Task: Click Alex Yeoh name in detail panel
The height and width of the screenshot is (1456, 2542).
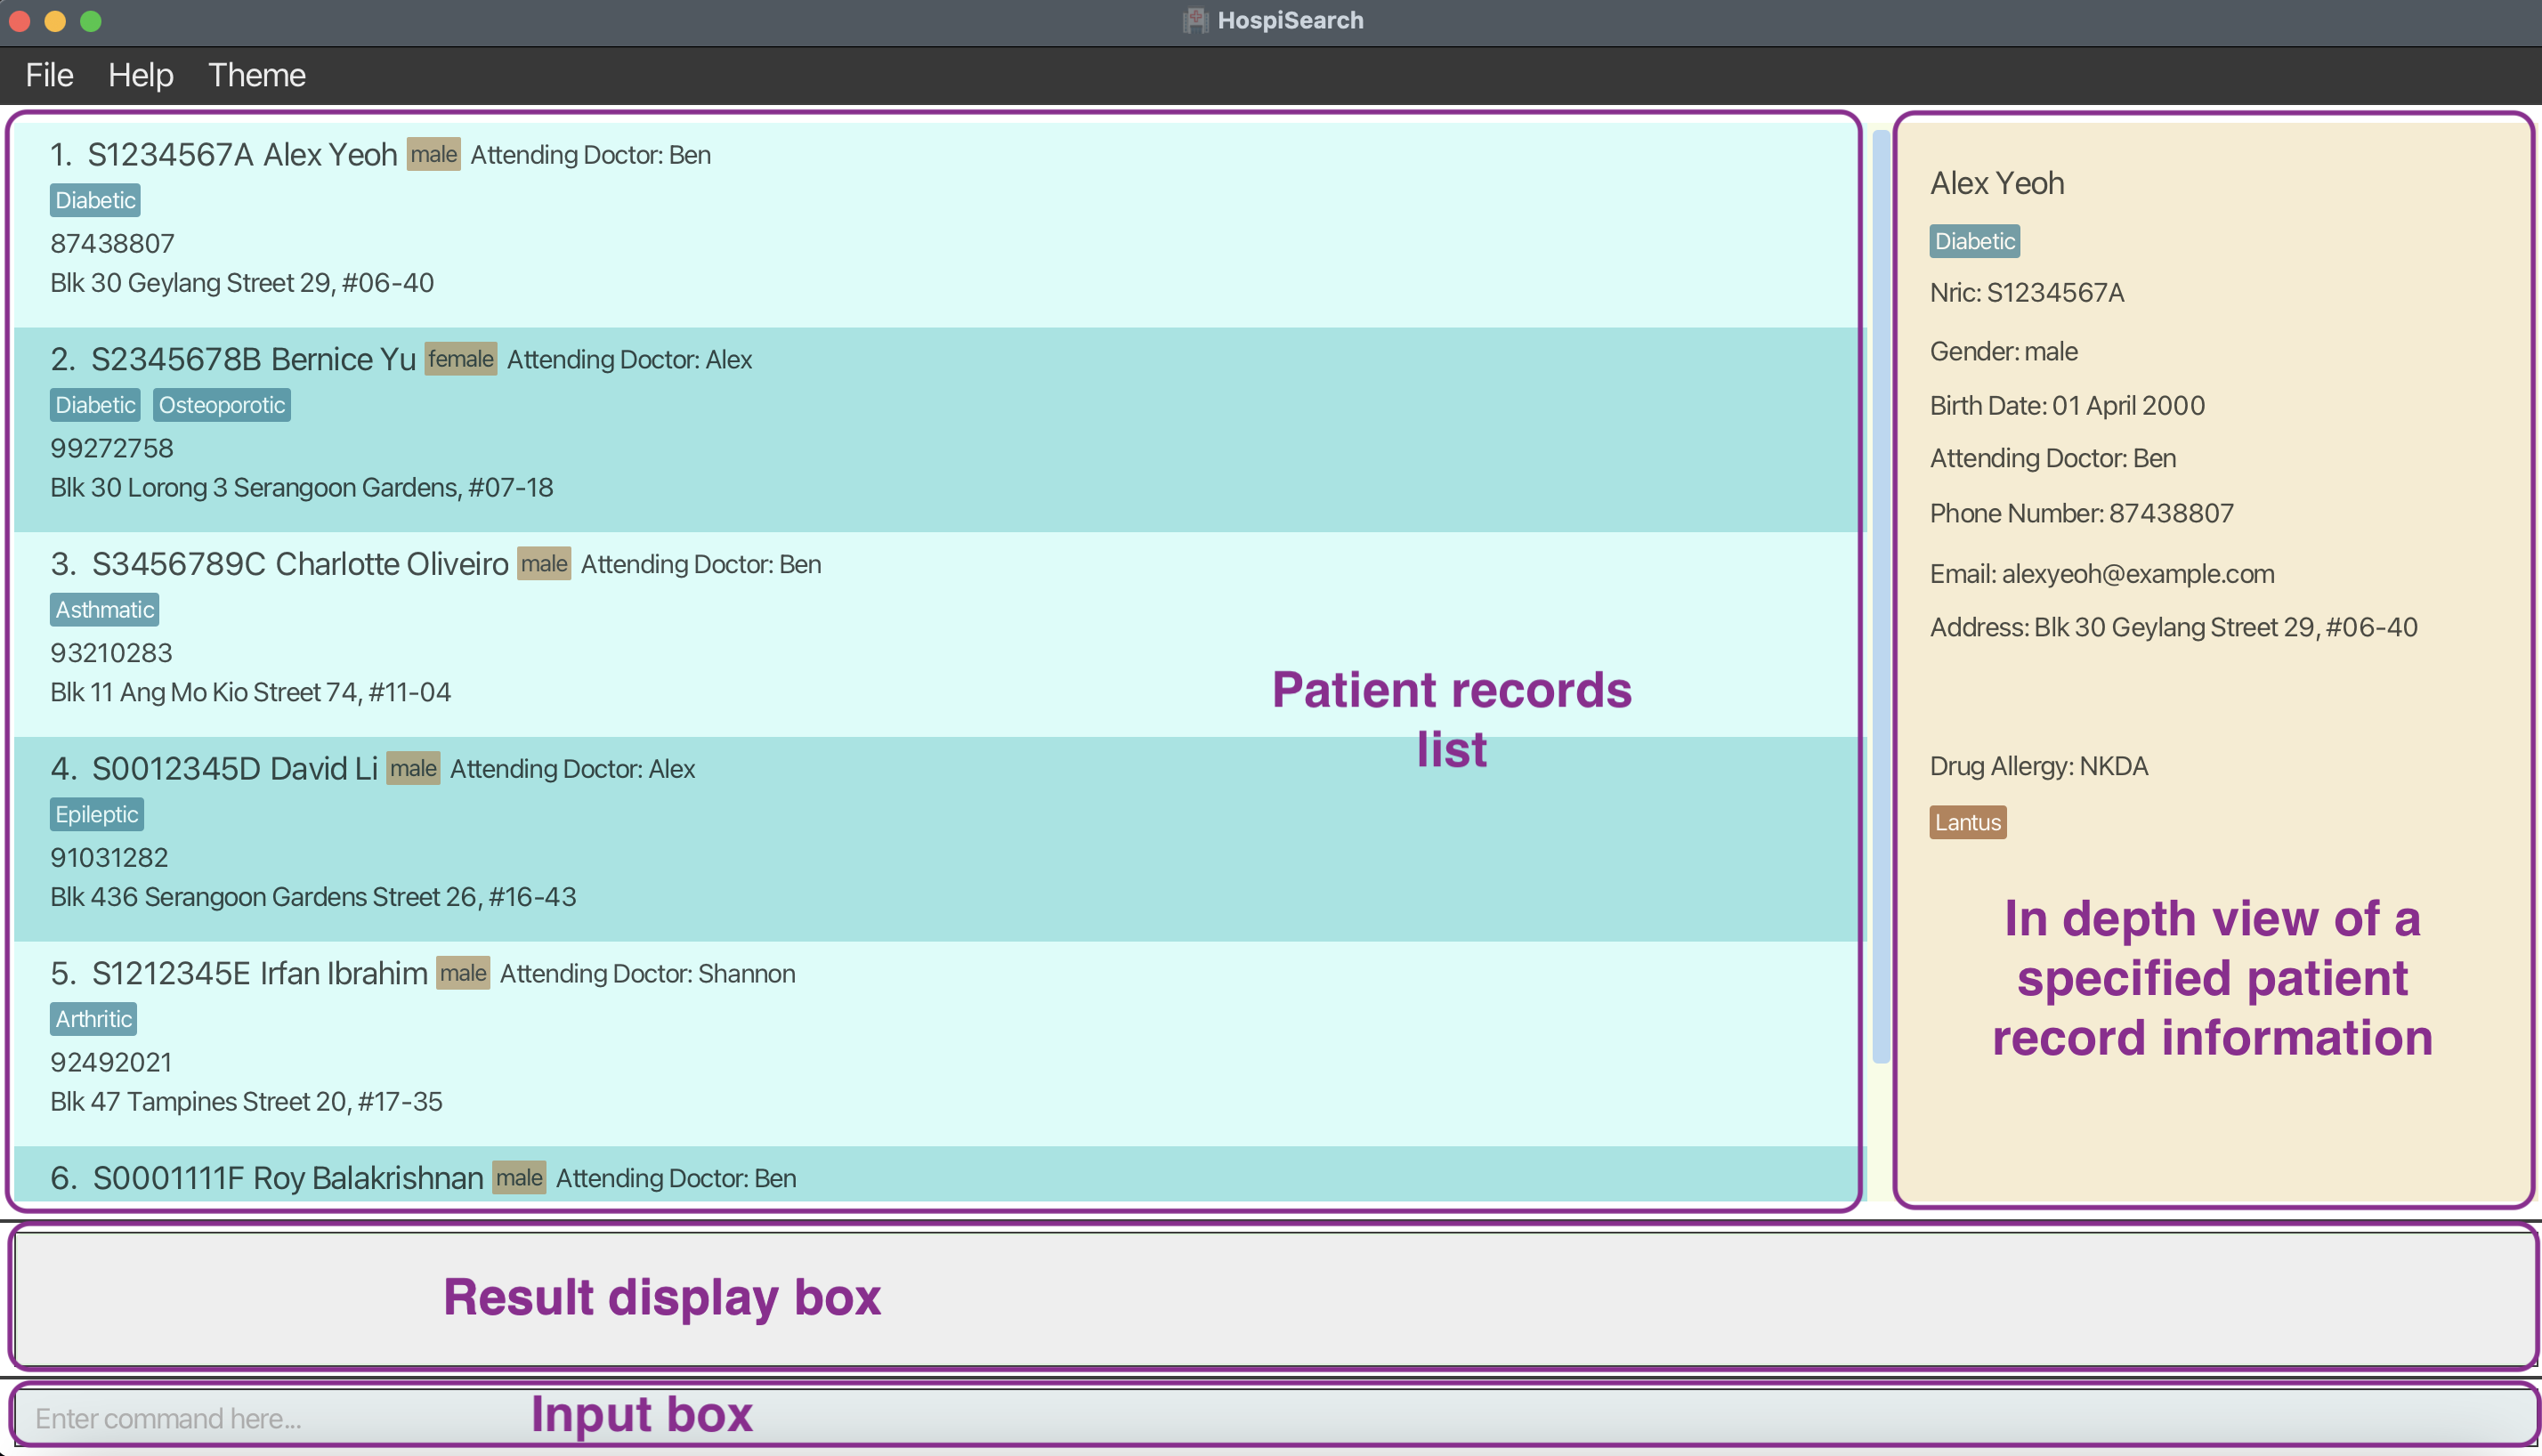Action: tap(1997, 183)
